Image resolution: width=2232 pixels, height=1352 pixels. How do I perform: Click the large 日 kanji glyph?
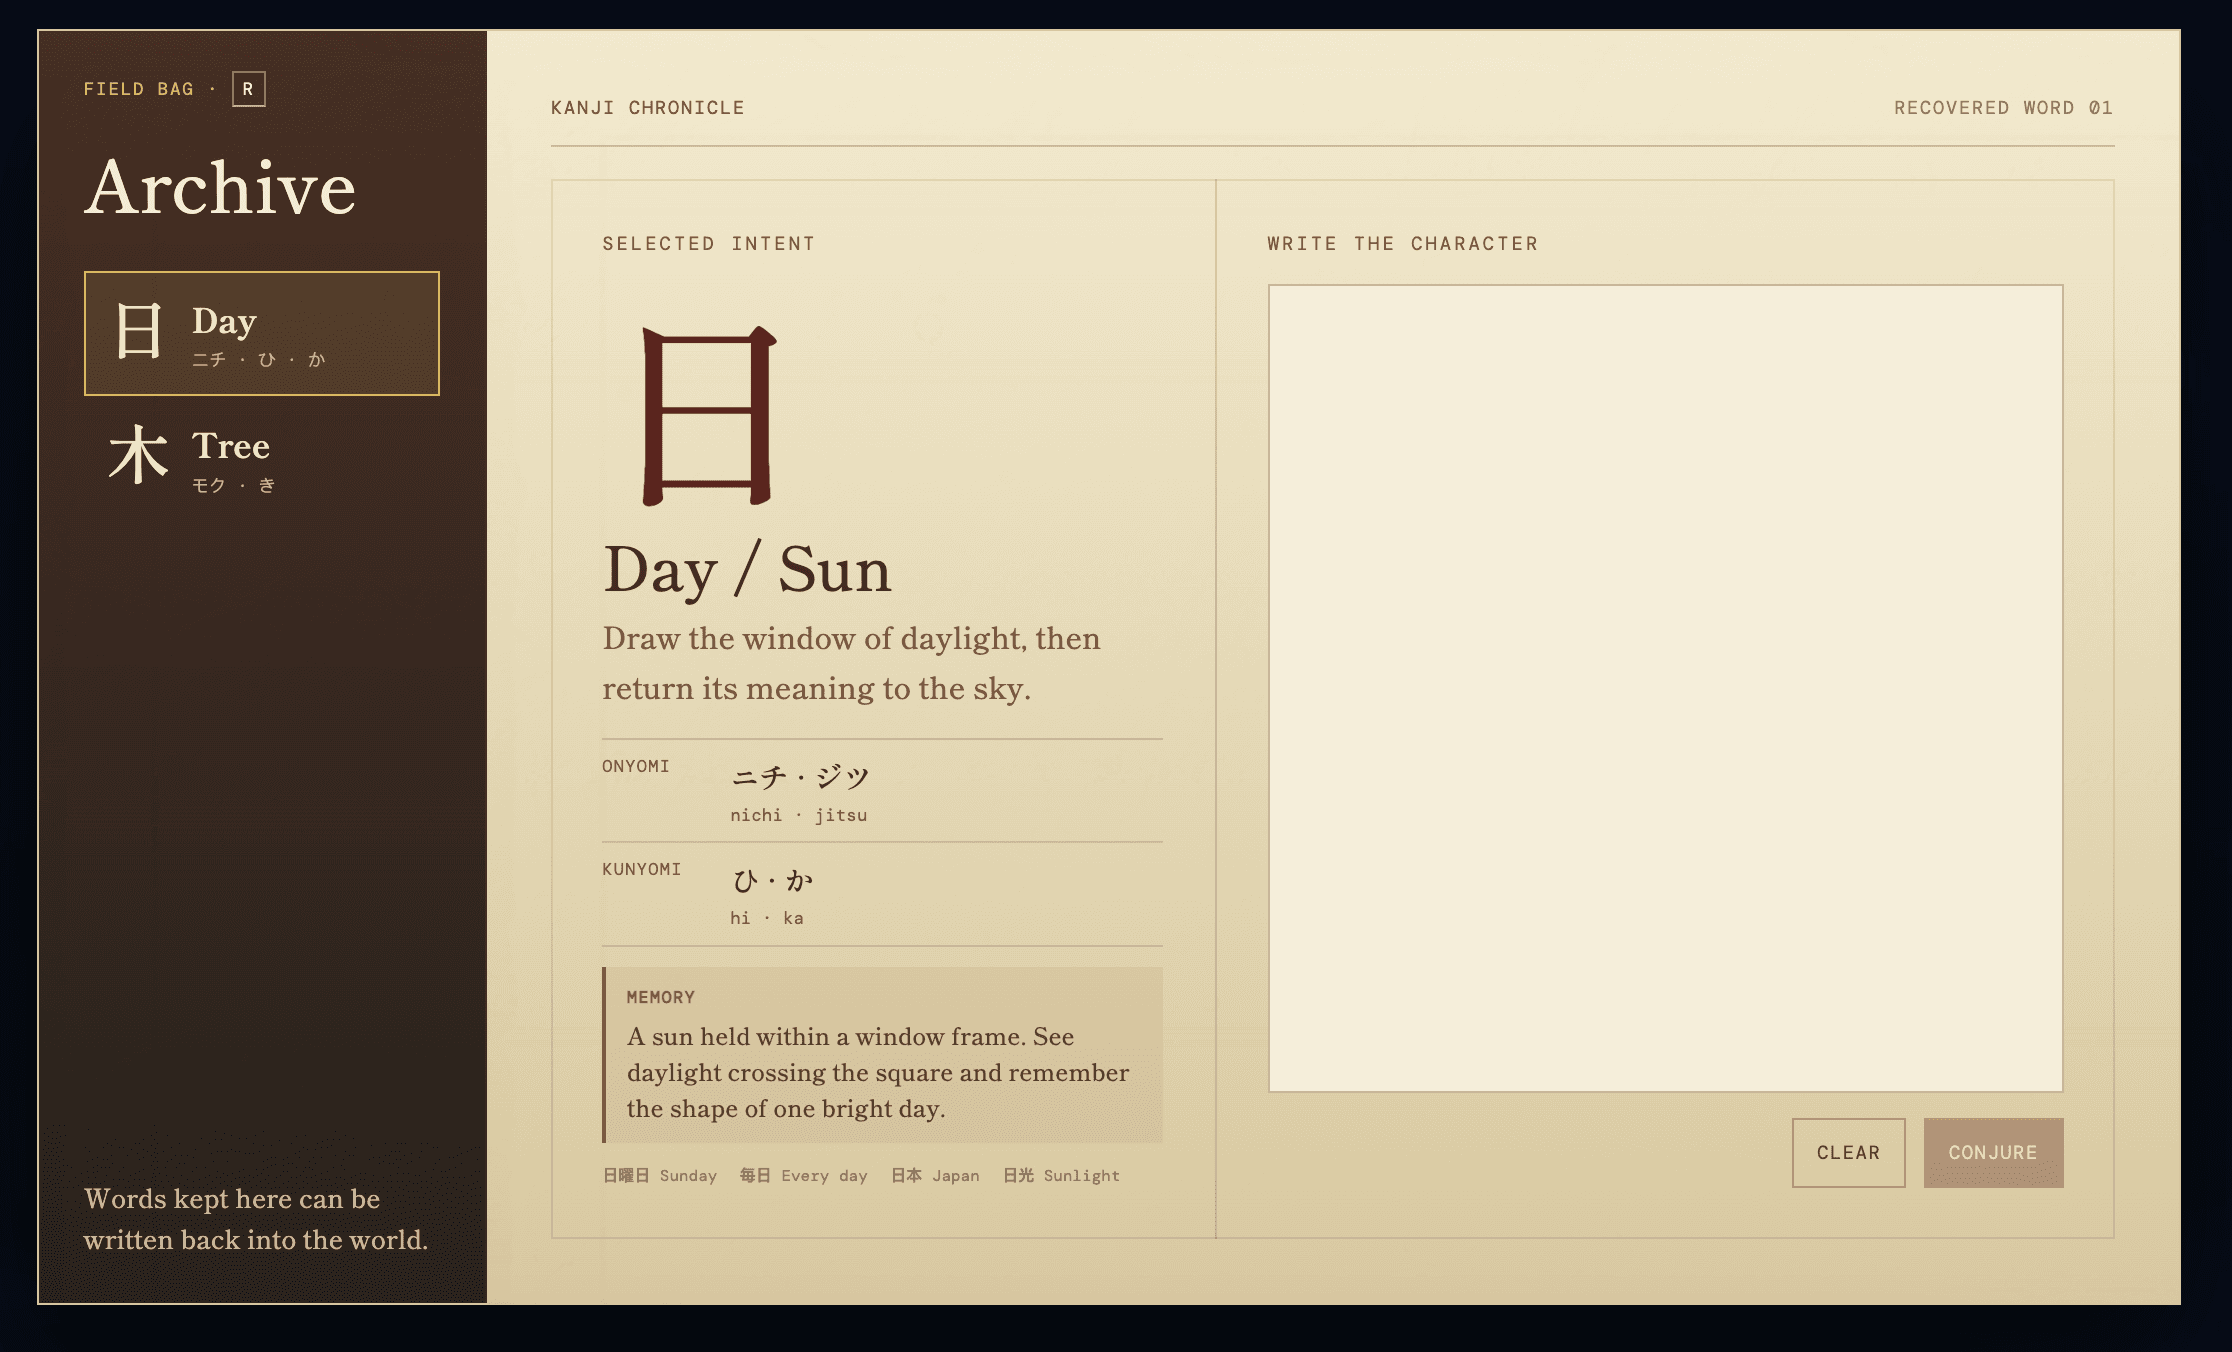click(708, 416)
